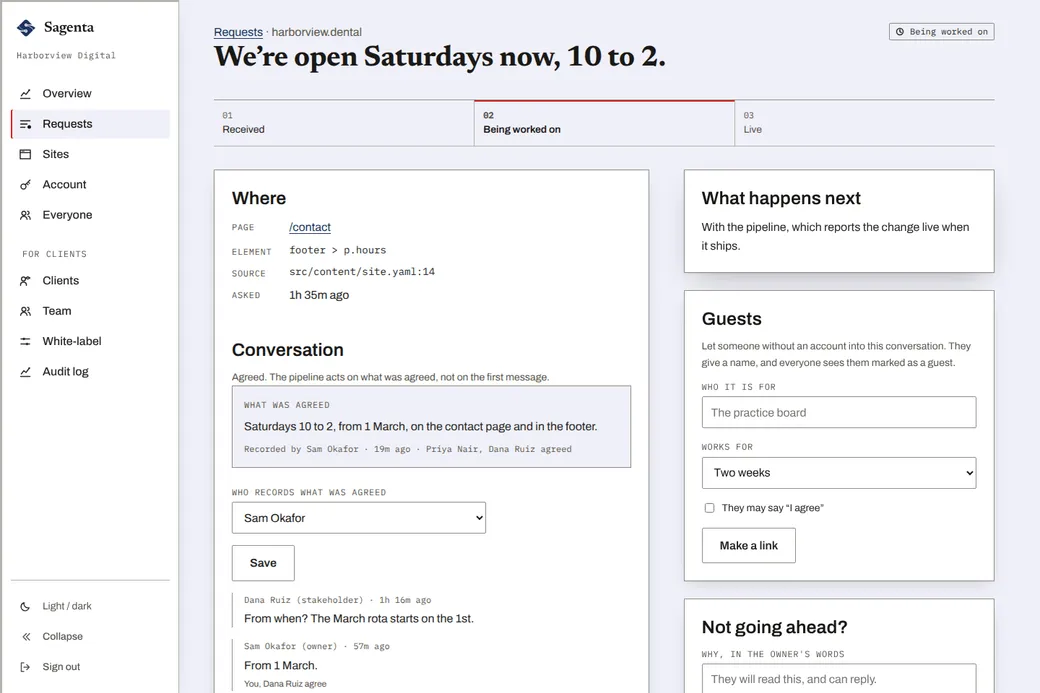Click the Sign out arrow icon
The height and width of the screenshot is (693, 1040).
pos(25,667)
